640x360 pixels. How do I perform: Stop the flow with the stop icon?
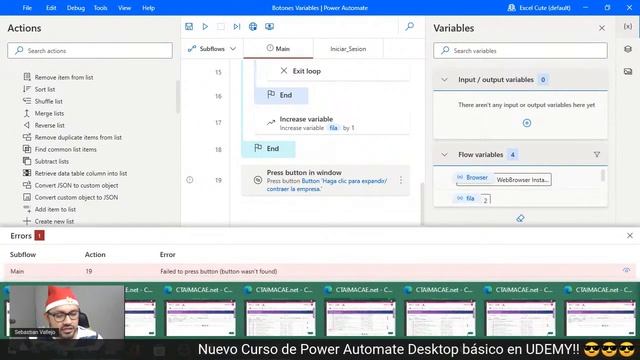pos(221,27)
